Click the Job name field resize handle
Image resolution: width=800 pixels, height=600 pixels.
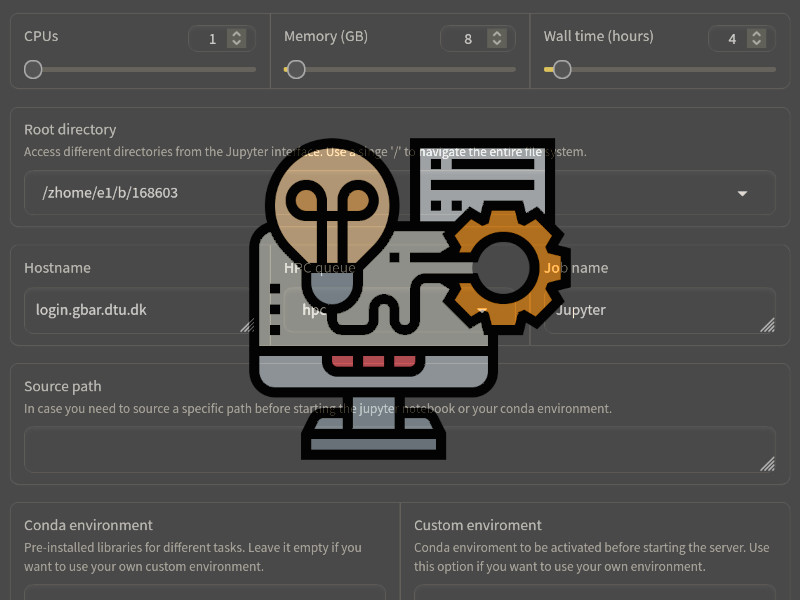[x=767, y=325]
